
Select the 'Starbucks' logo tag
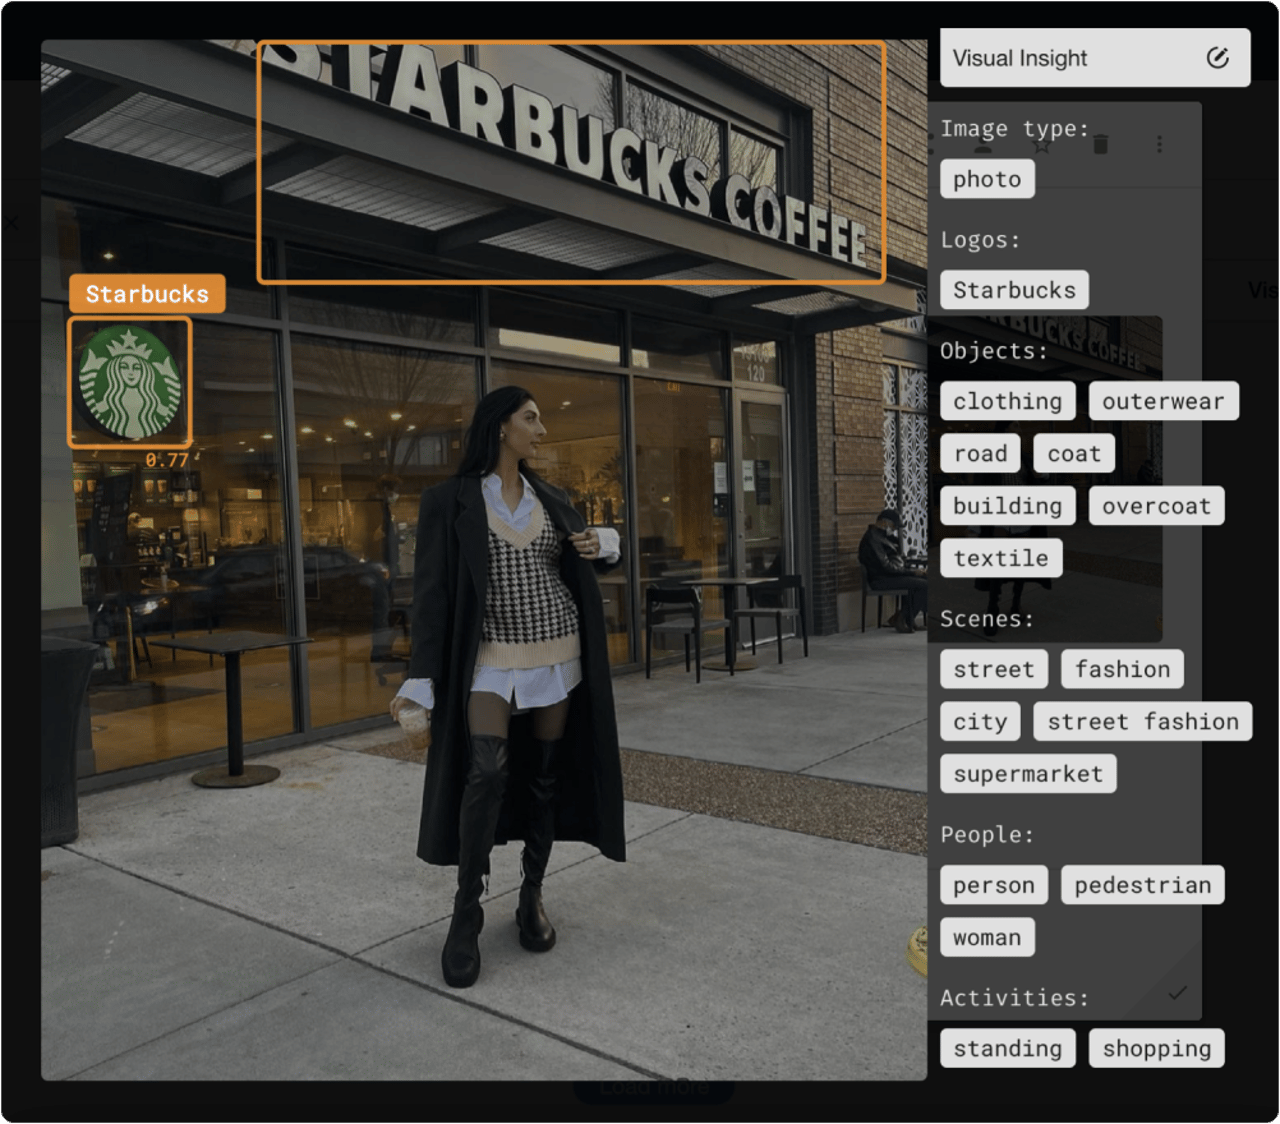pos(1013,290)
